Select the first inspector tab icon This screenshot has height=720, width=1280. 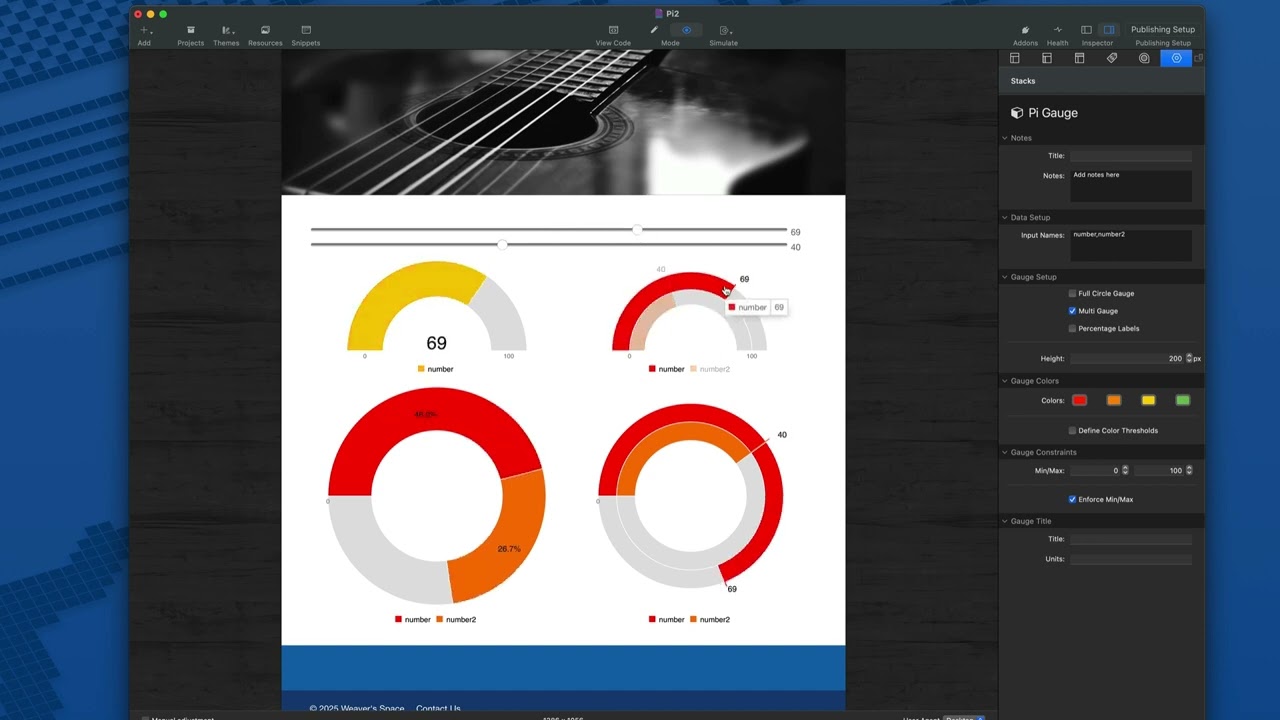tap(1015, 58)
